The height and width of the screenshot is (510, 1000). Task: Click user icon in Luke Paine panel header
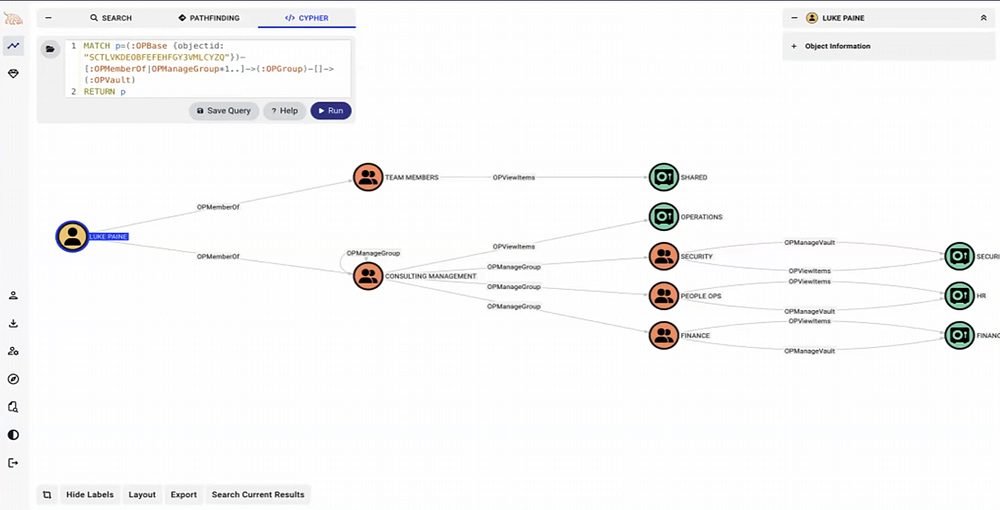point(812,18)
